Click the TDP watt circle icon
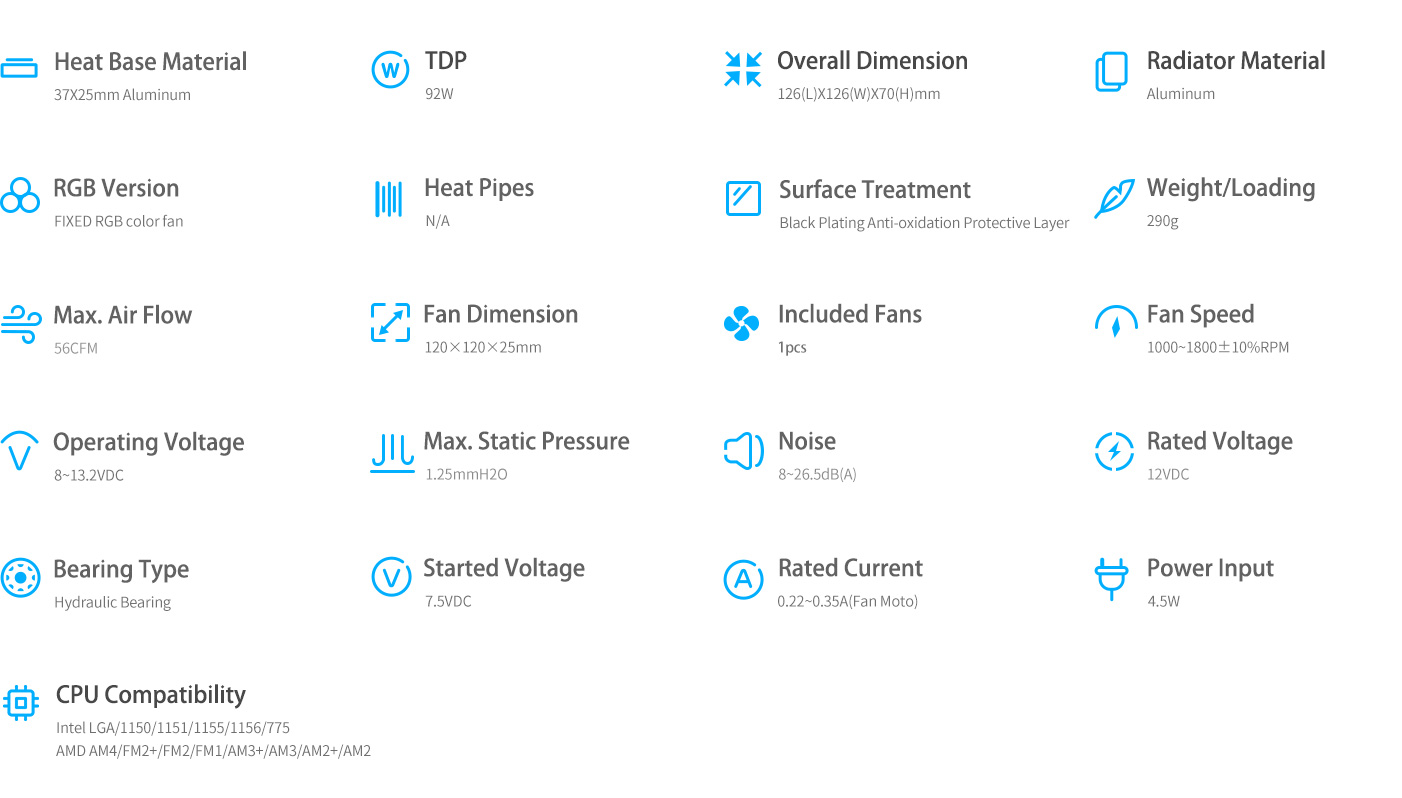1402x798 pixels. click(390, 70)
